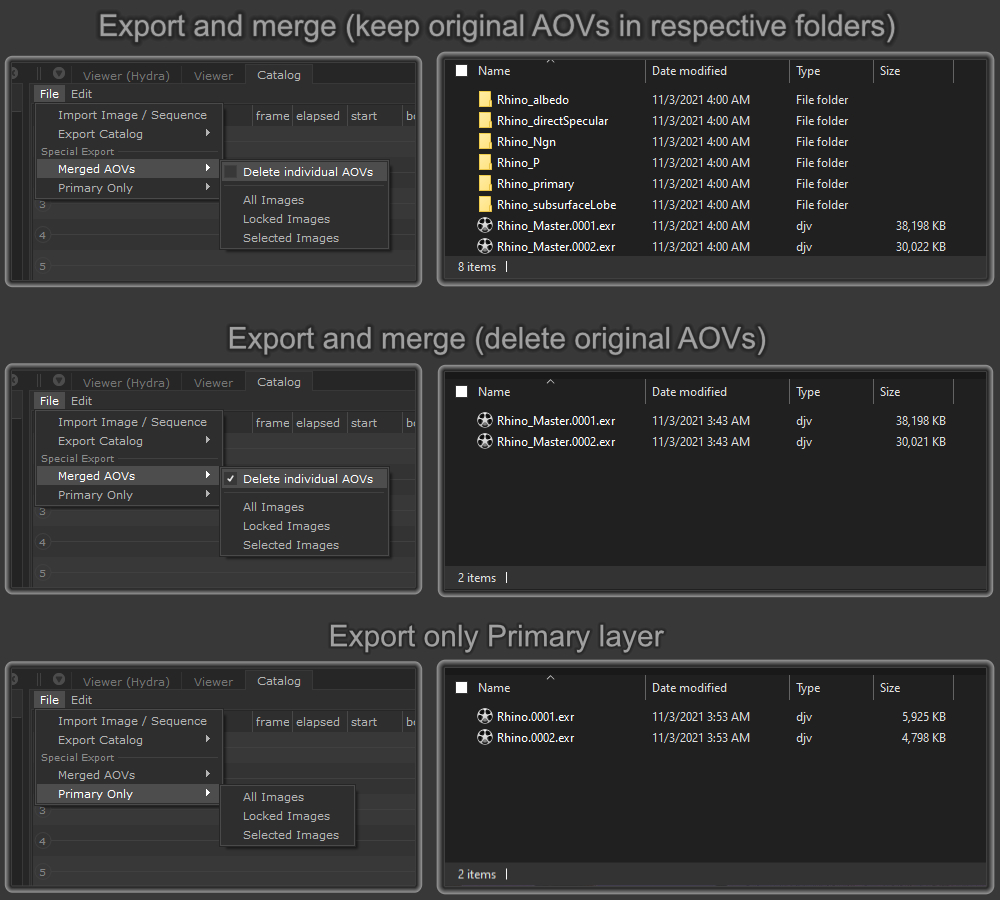
Task: Open the File menu in the top panel
Action: [x=49, y=94]
